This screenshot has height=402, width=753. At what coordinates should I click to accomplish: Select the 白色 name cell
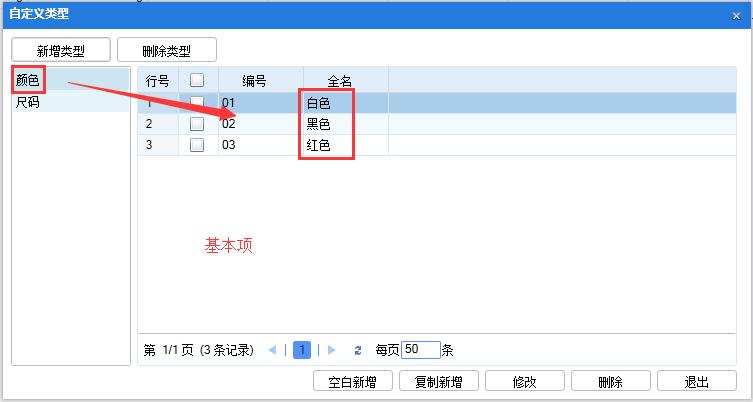click(x=346, y=103)
